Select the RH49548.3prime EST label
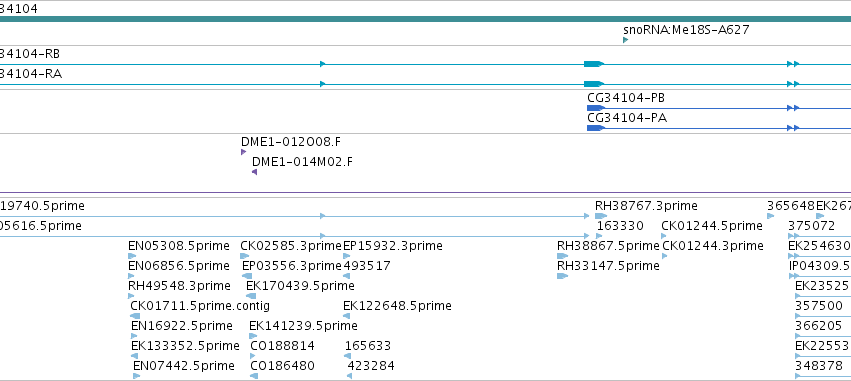Image resolution: width=851 pixels, height=381 pixels. [179, 285]
